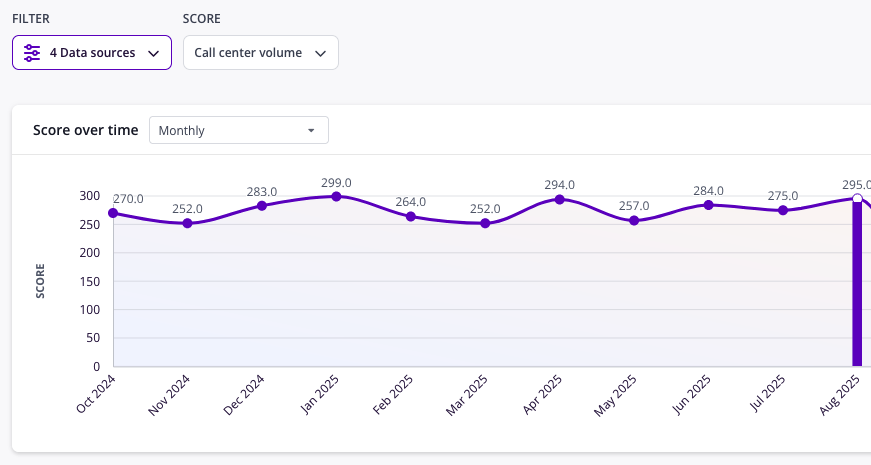
Task: Click the 299.0 value label
Action: click(337, 183)
